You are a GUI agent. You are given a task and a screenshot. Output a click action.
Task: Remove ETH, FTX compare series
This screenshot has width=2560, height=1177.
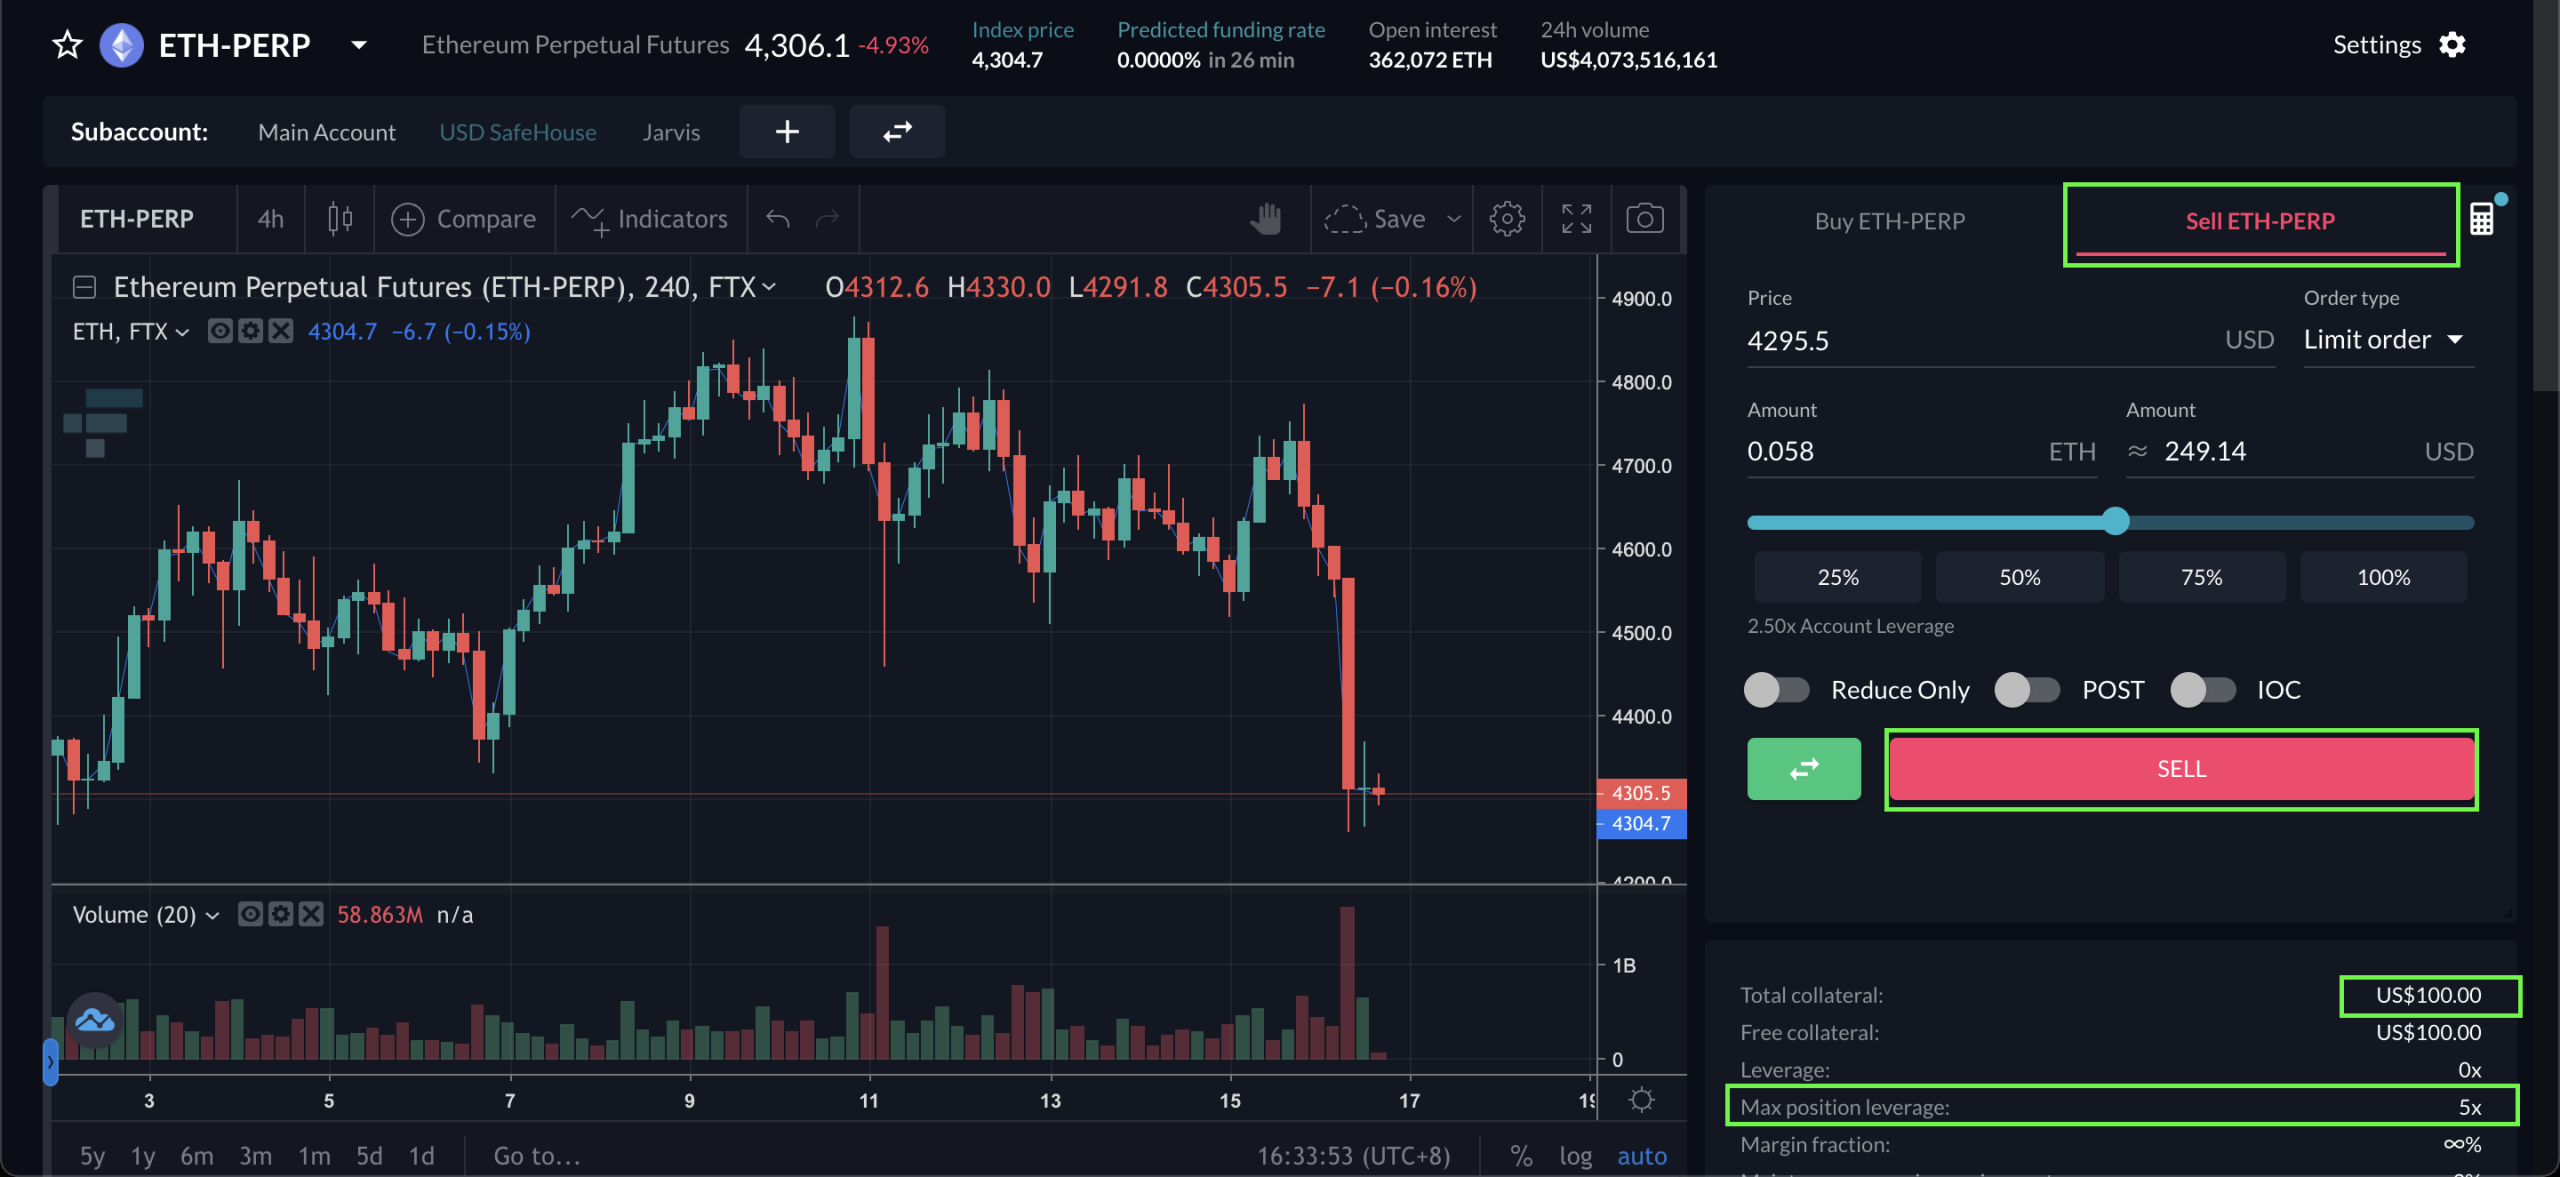pos(281,331)
